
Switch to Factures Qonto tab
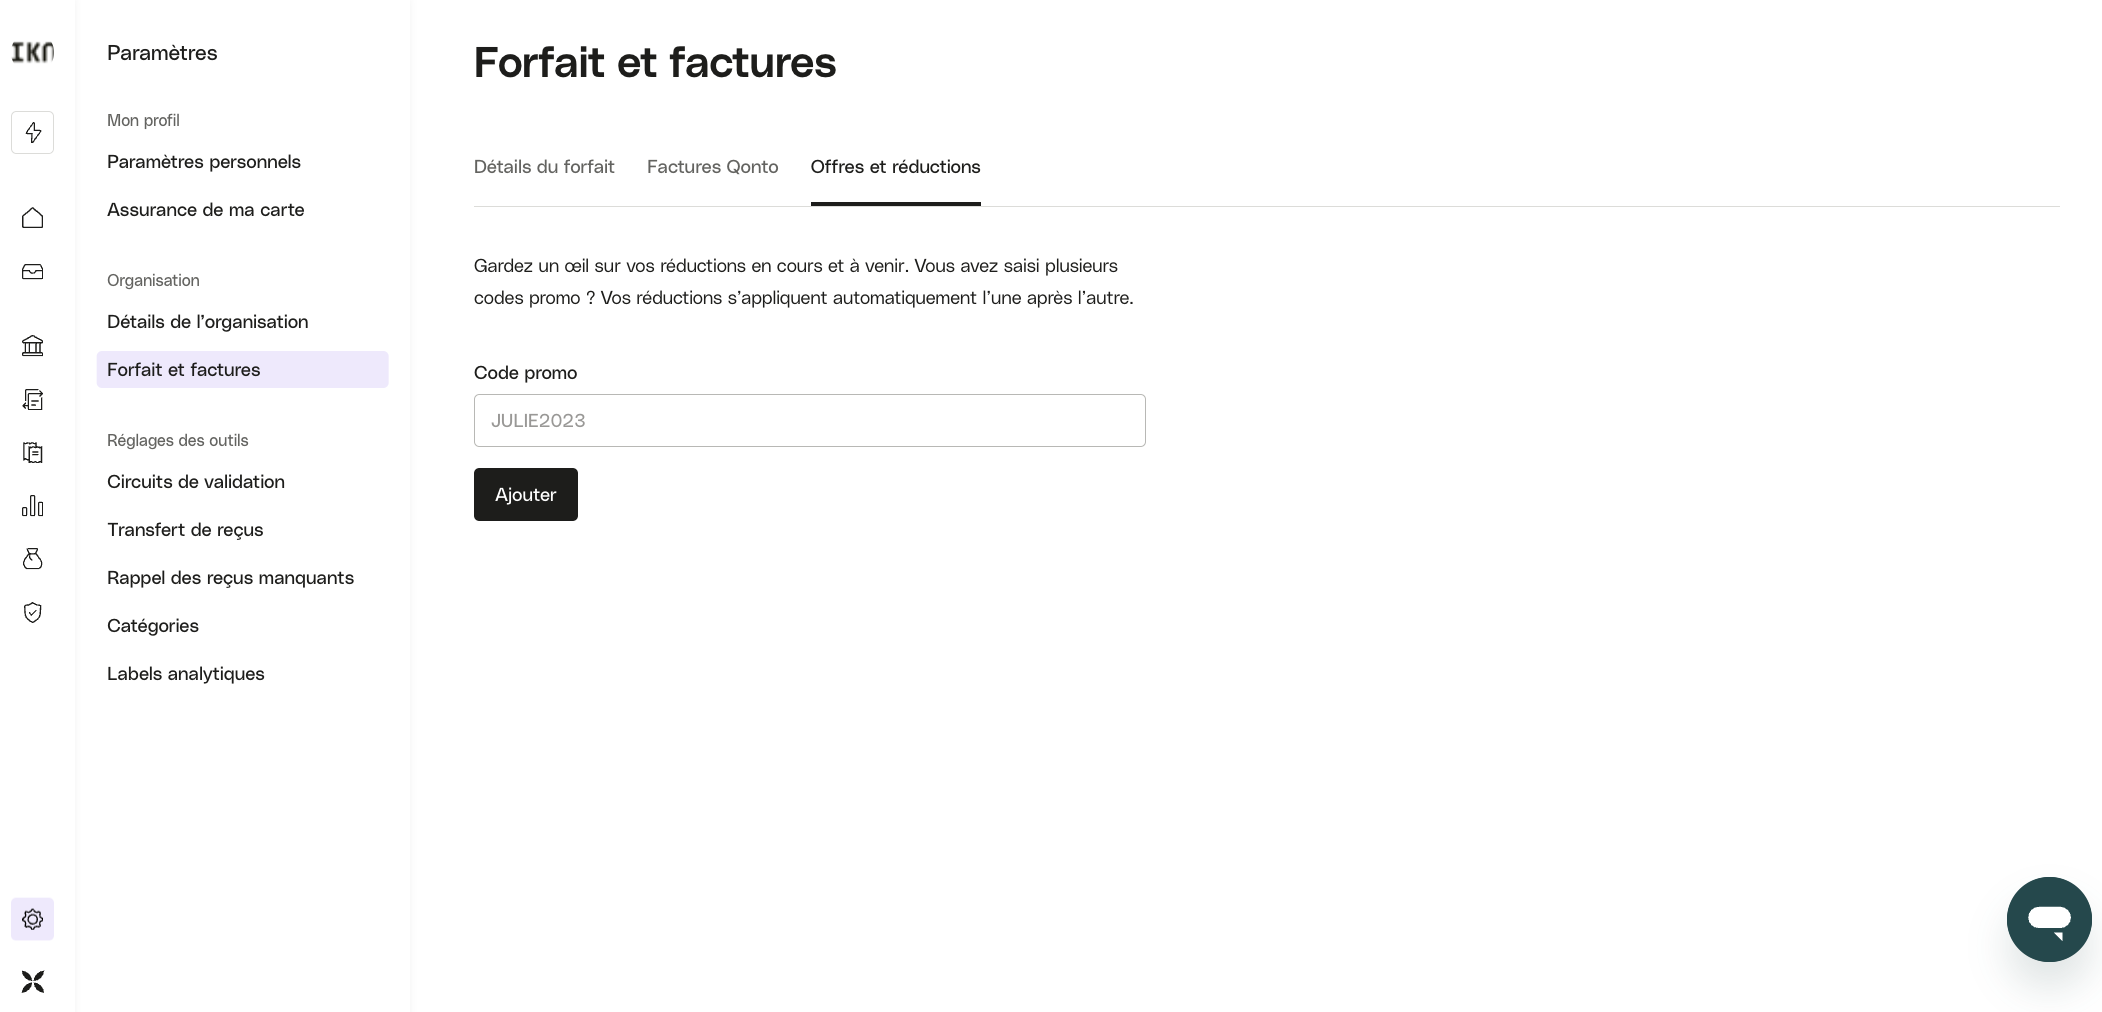pyautogui.click(x=713, y=167)
